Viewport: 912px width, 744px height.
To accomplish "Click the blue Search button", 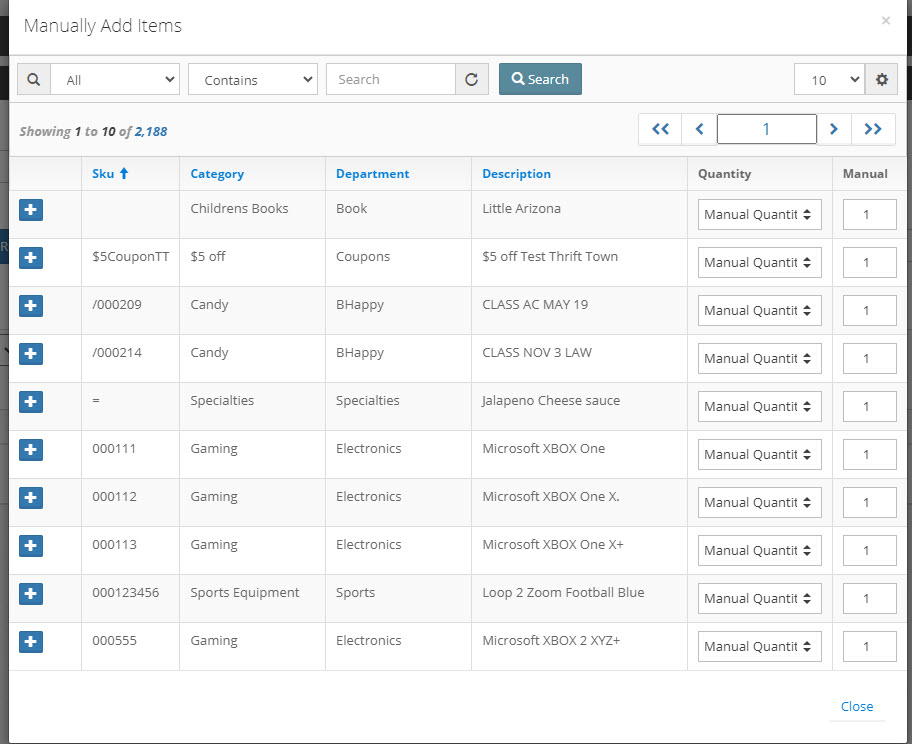I will 540,79.
